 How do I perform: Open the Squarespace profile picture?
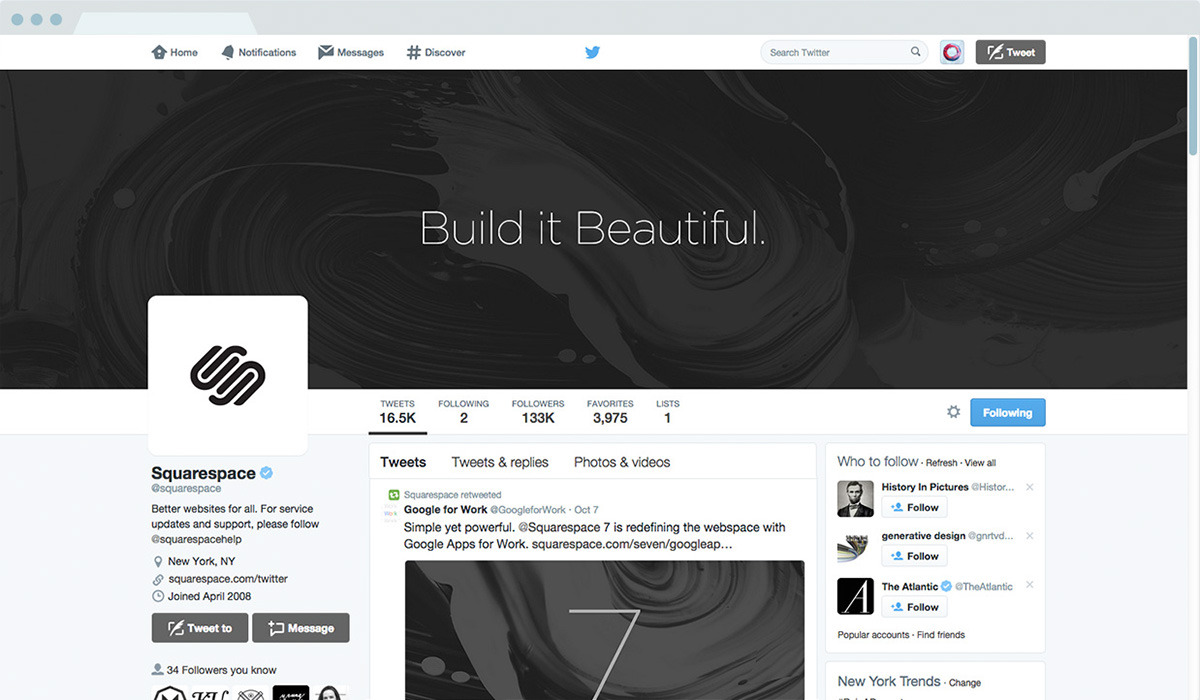pyautogui.click(x=228, y=375)
